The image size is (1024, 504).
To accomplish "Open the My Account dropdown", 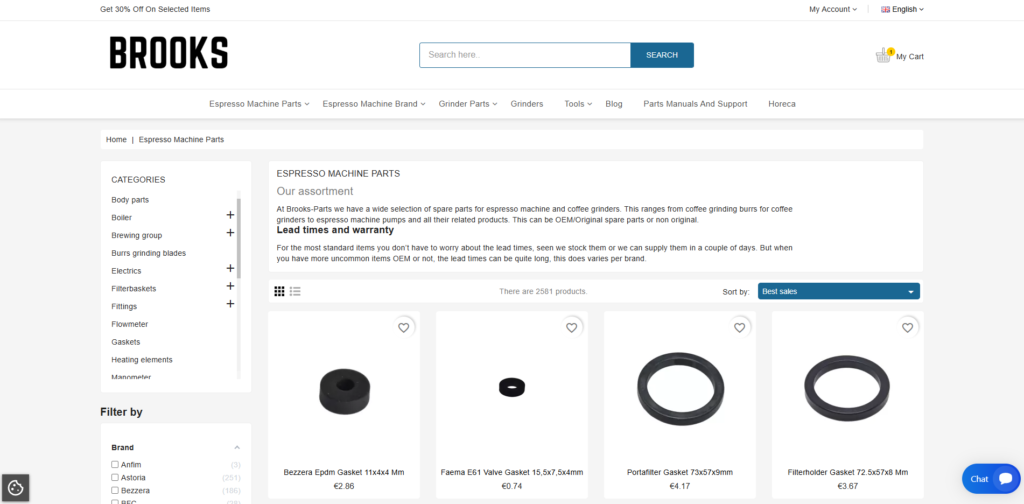I will 833,9.
